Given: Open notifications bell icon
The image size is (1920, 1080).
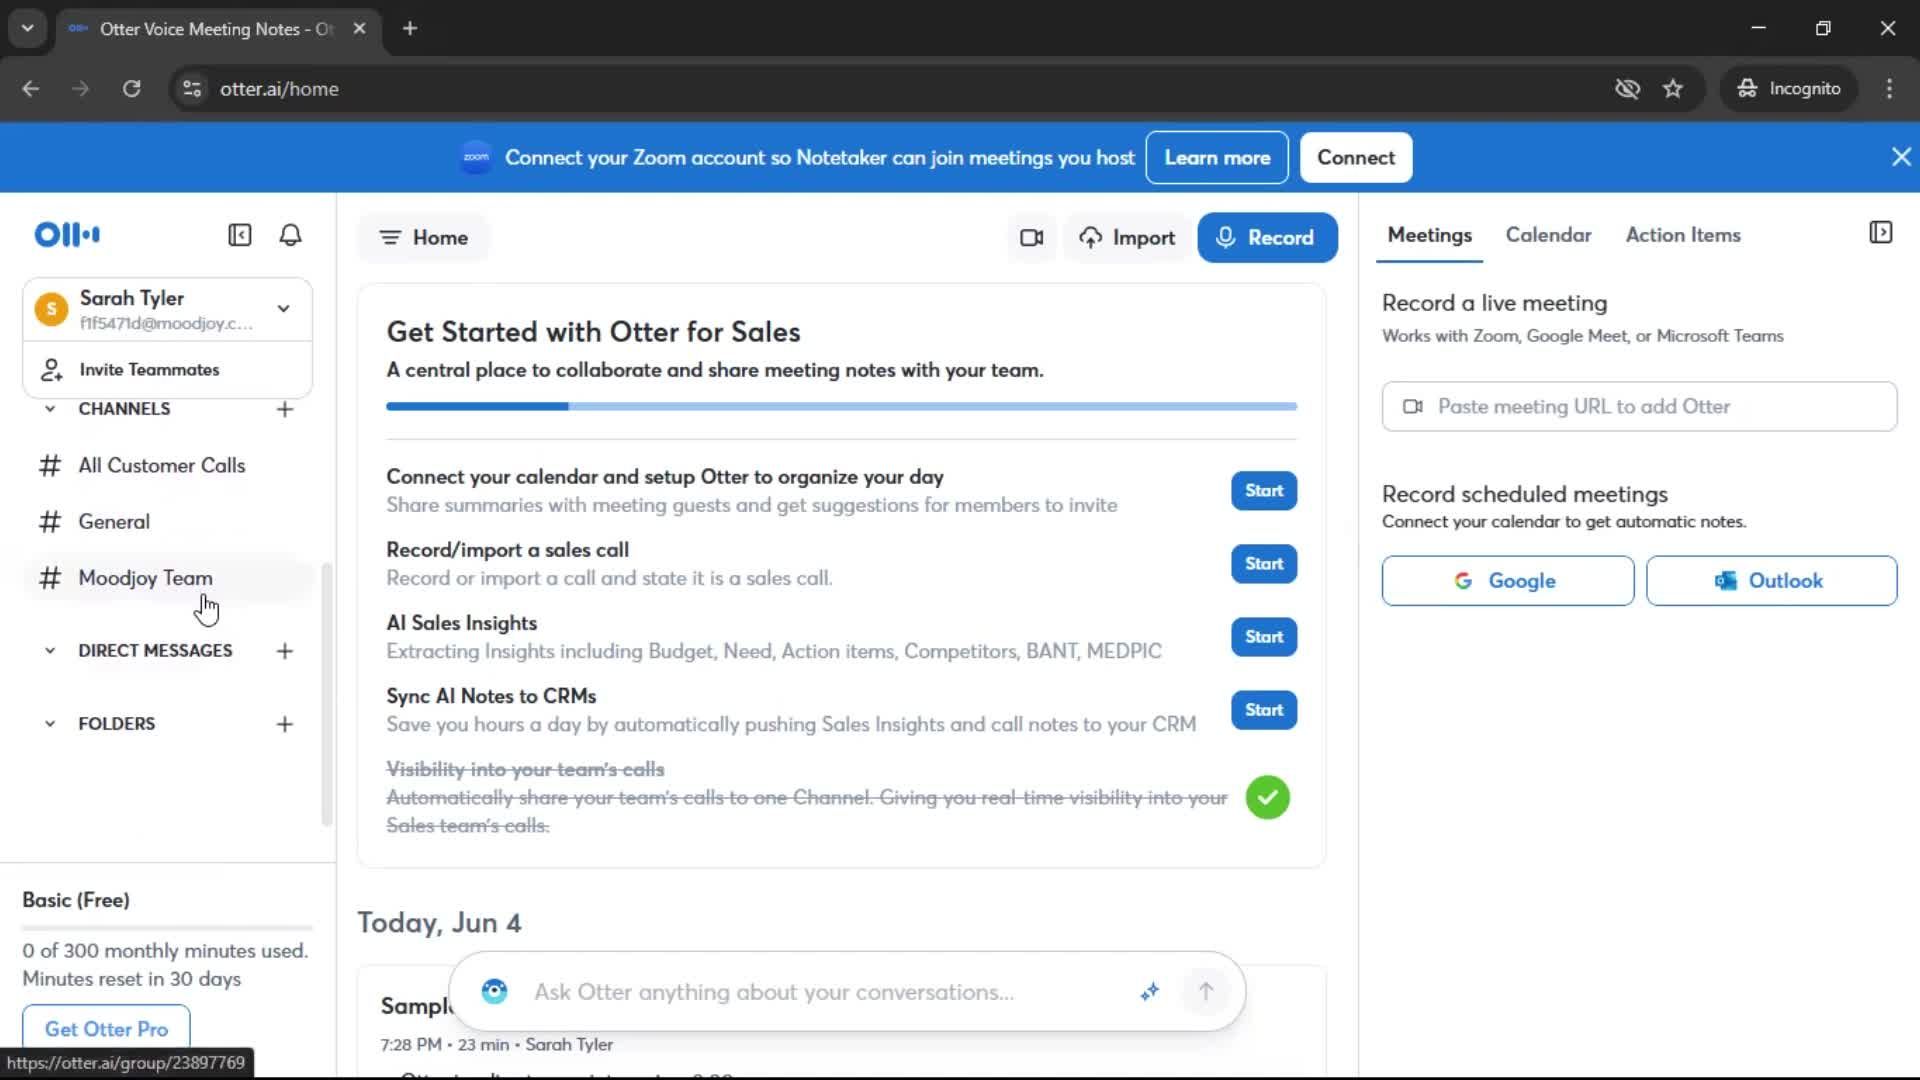Looking at the screenshot, I should point(290,235).
